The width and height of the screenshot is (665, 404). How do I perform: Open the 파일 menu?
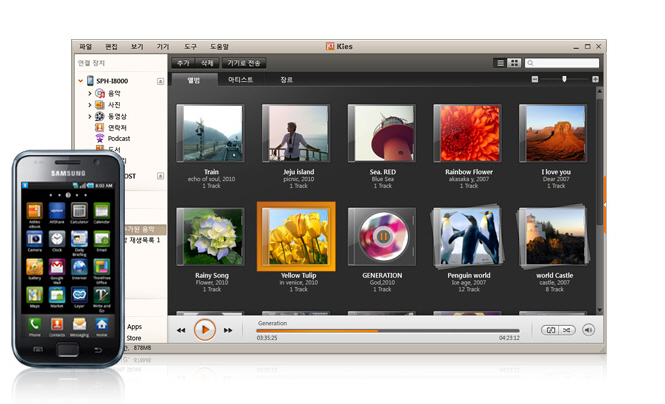point(86,46)
